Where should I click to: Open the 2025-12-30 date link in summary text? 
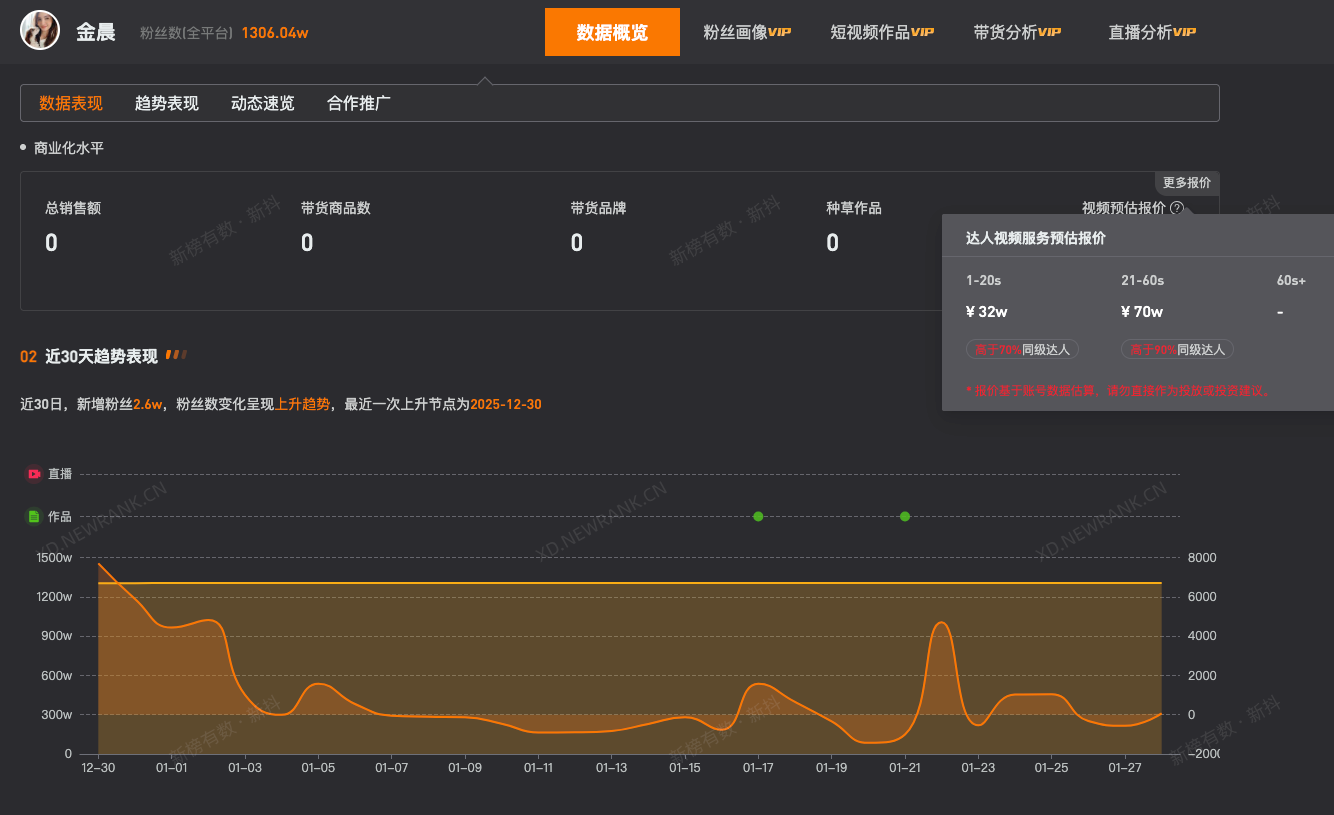tap(506, 404)
